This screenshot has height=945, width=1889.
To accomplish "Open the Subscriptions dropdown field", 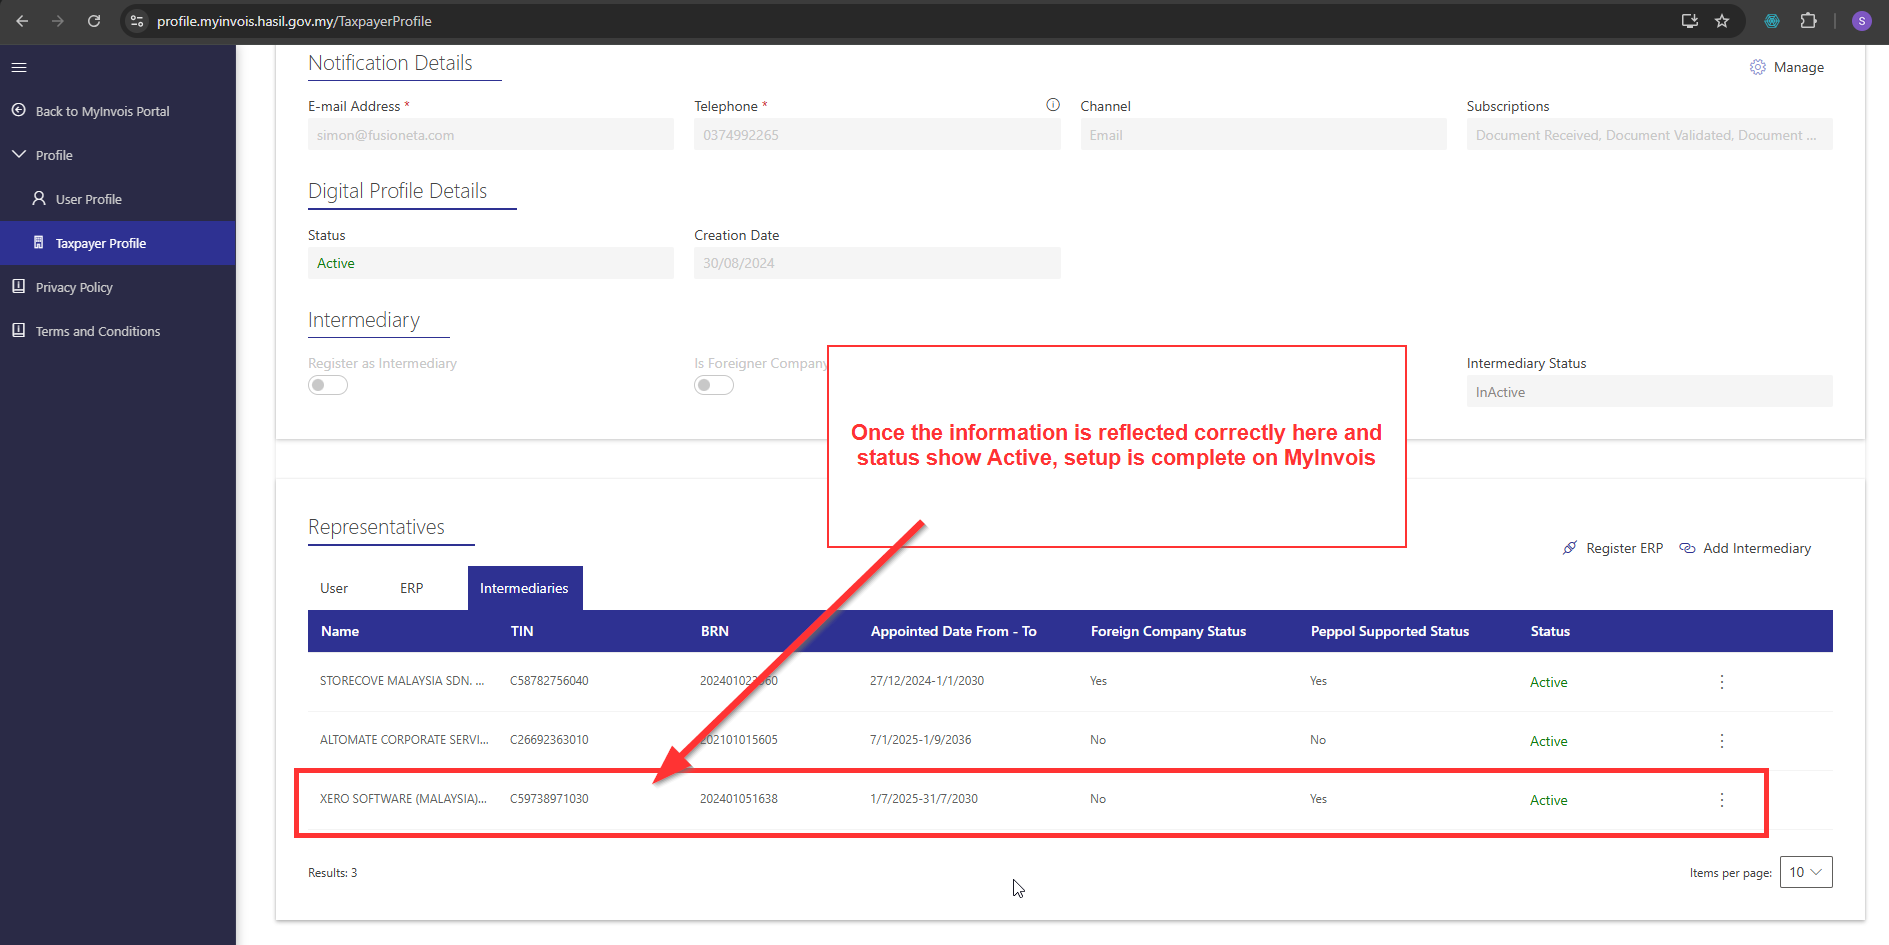I will [x=1648, y=135].
